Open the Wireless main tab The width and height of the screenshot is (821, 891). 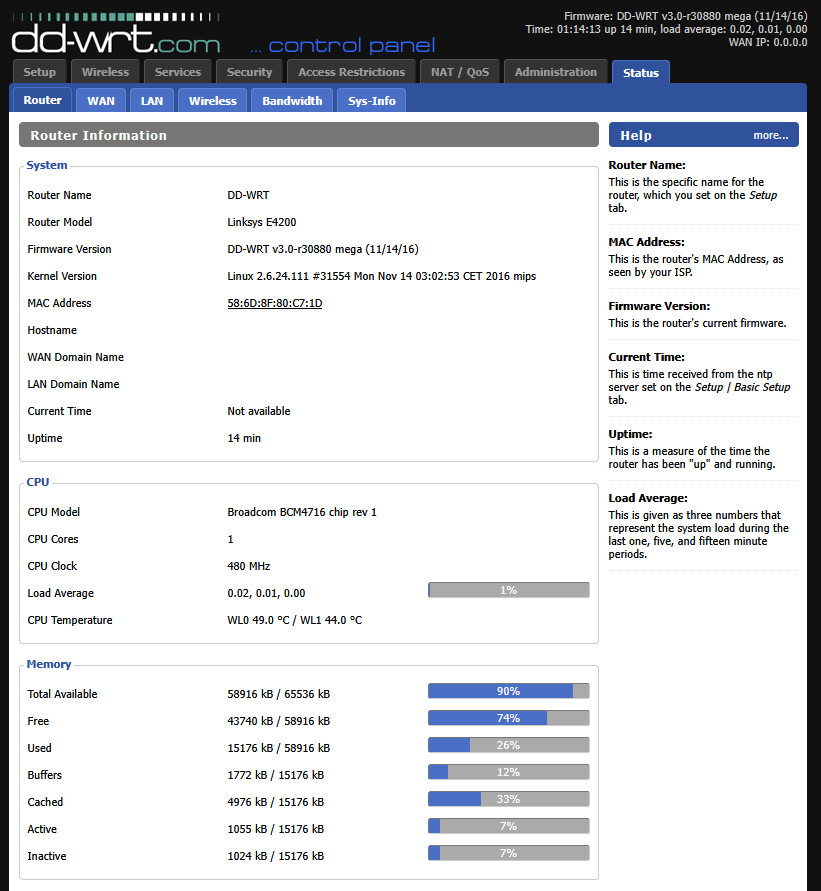pyautogui.click(x=105, y=72)
